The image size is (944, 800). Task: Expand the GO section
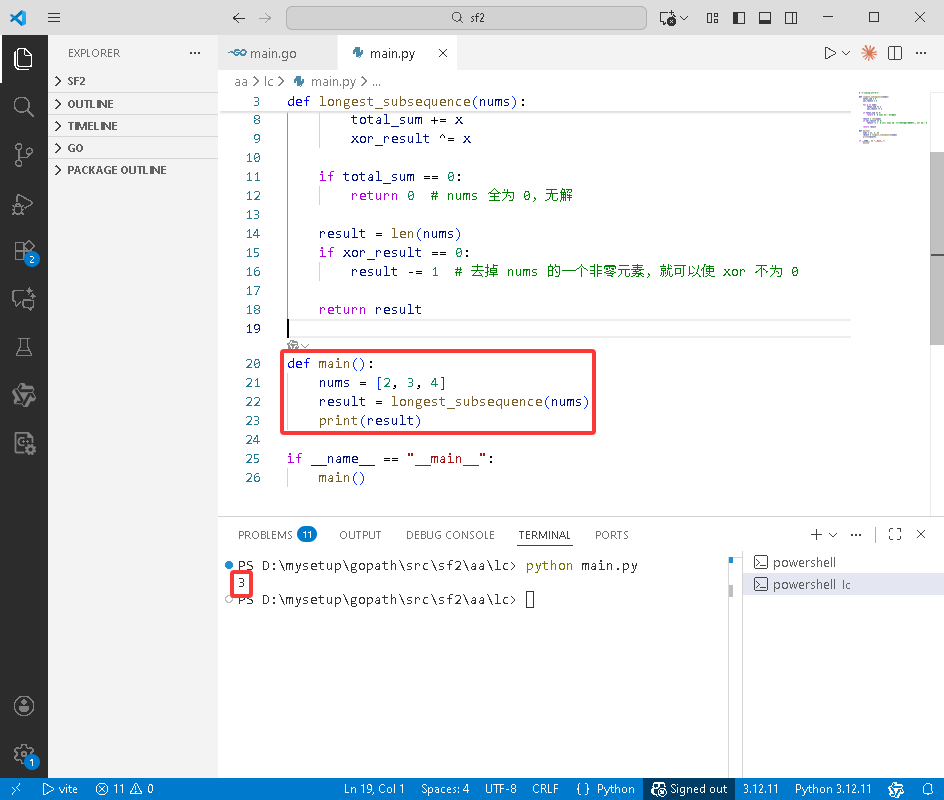[x=132, y=147]
